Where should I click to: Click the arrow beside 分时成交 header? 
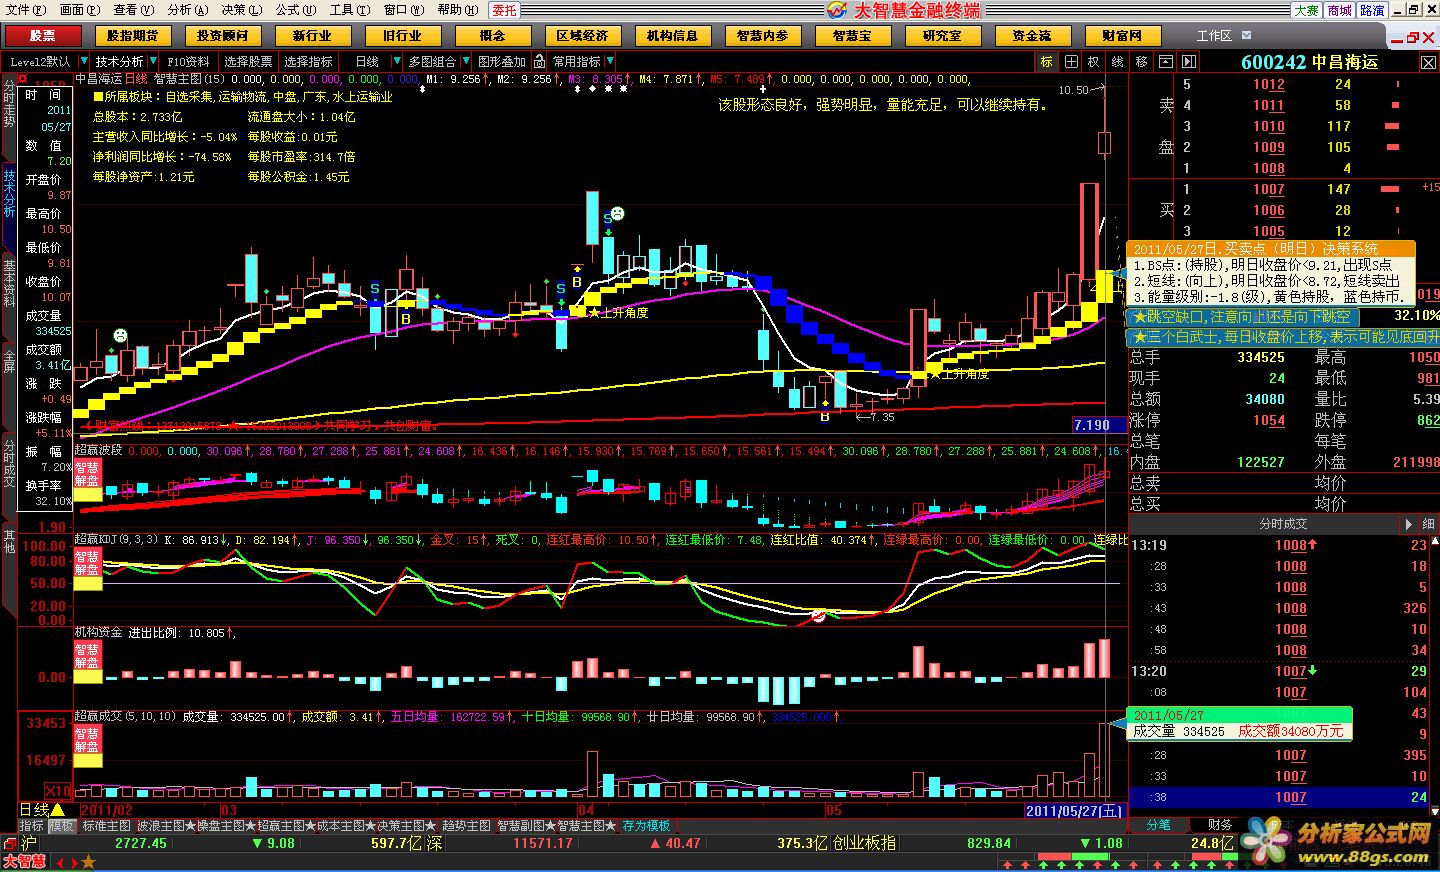point(1409,524)
